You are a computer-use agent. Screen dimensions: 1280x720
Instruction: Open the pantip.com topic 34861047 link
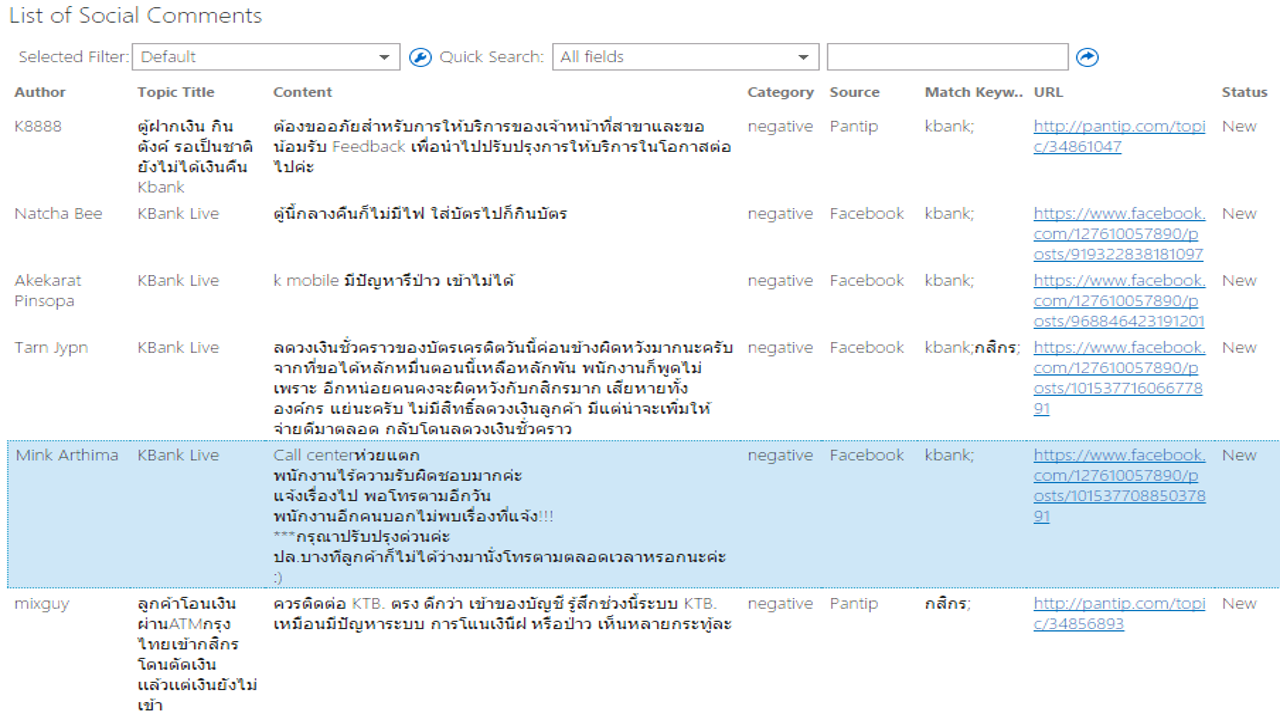(x=1119, y=136)
